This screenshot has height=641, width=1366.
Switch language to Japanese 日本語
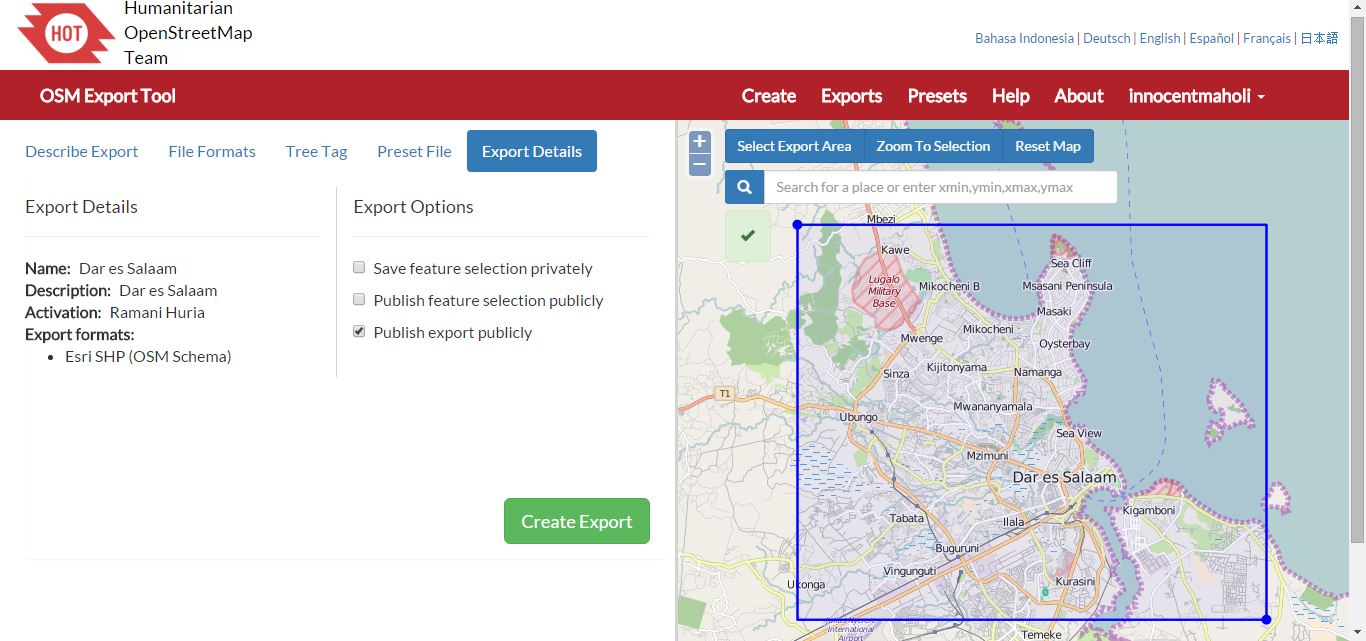(x=1319, y=38)
